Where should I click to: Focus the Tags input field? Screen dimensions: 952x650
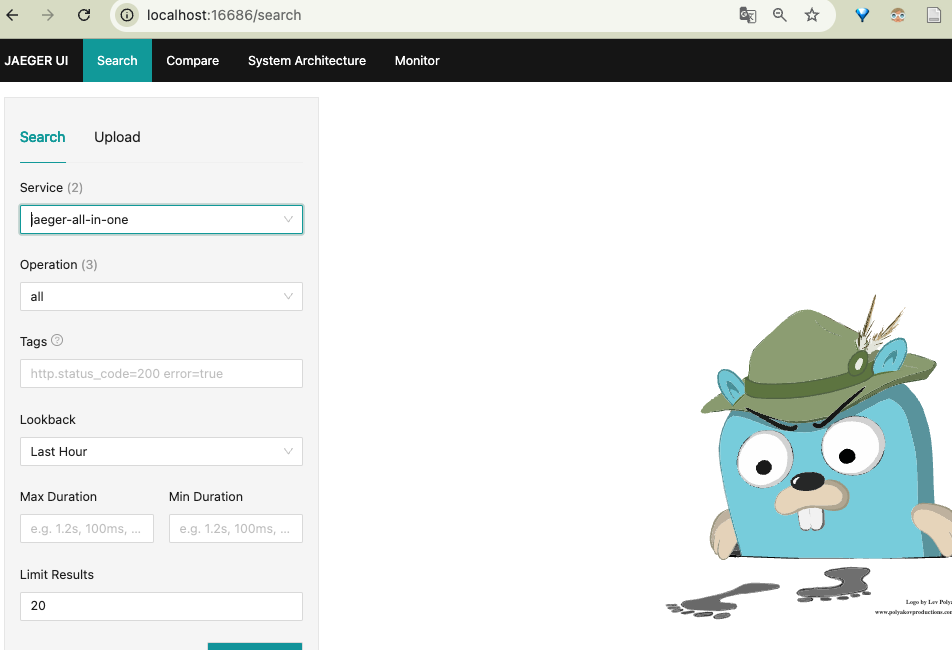coord(162,374)
